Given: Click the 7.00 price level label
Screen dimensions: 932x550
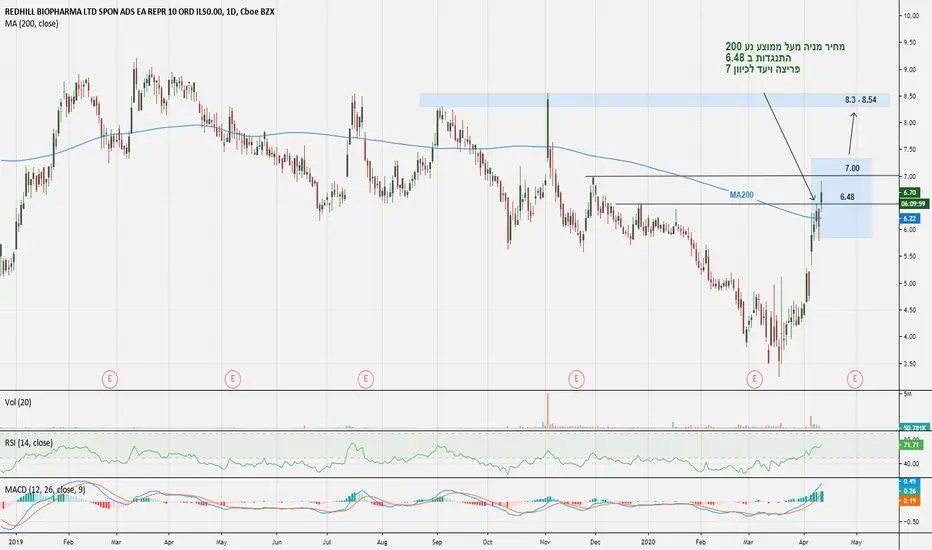Looking at the screenshot, I should (852, 168).
